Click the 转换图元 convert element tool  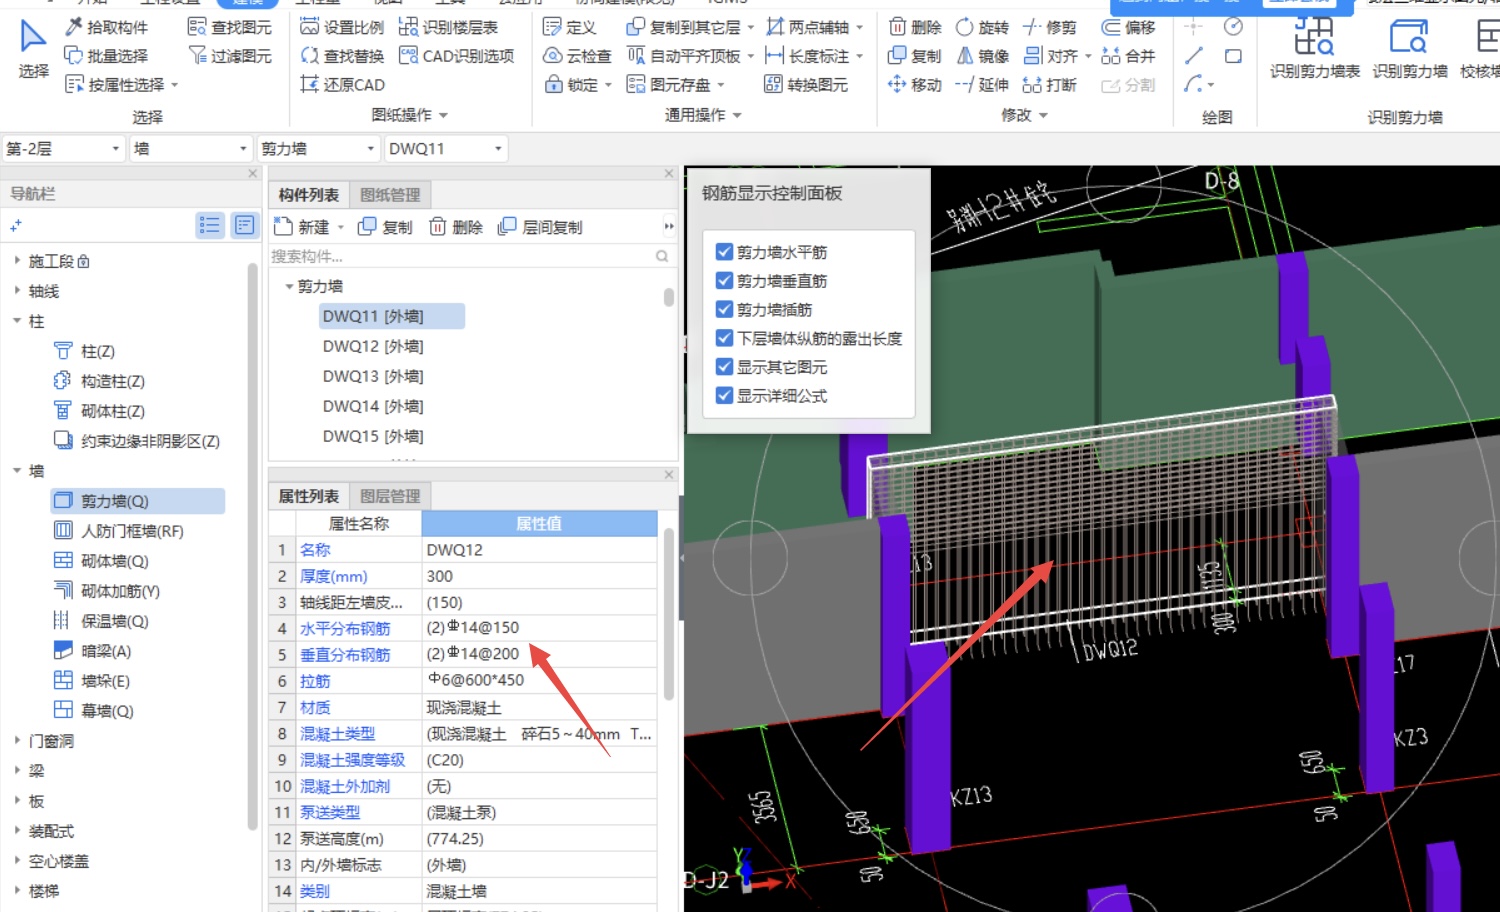(806, 85)
